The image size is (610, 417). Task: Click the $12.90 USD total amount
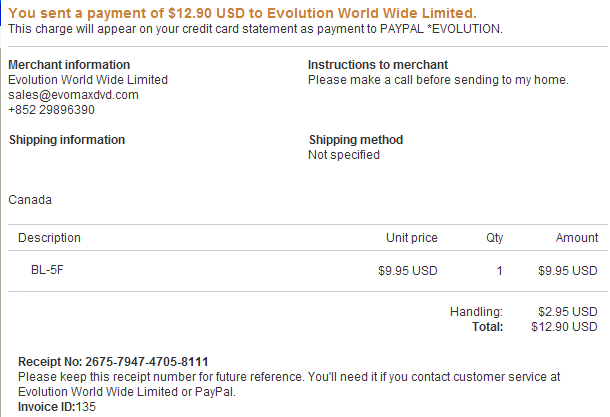(564, 327)
